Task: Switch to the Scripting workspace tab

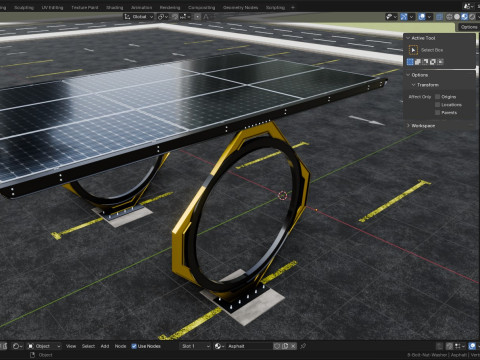Action: pos(275,7)
